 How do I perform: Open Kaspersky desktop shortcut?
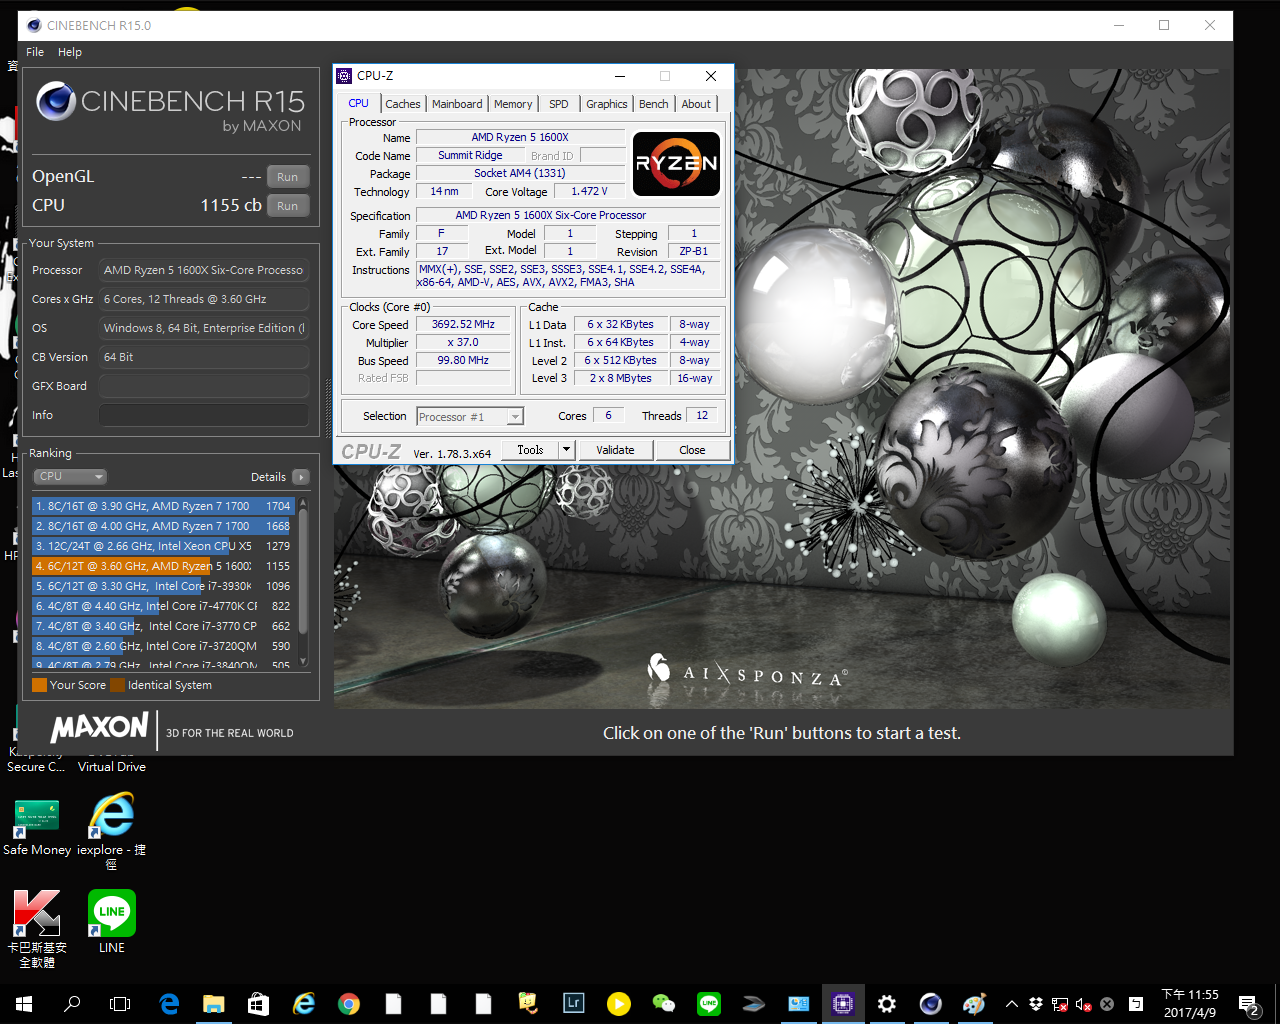pyautogui.click(x=37, y=928)
